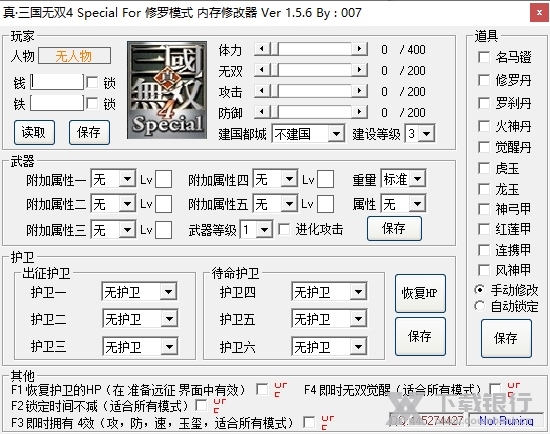
Task: Check the 锁 box next to 铁
Action: click(x=93, y=104)
